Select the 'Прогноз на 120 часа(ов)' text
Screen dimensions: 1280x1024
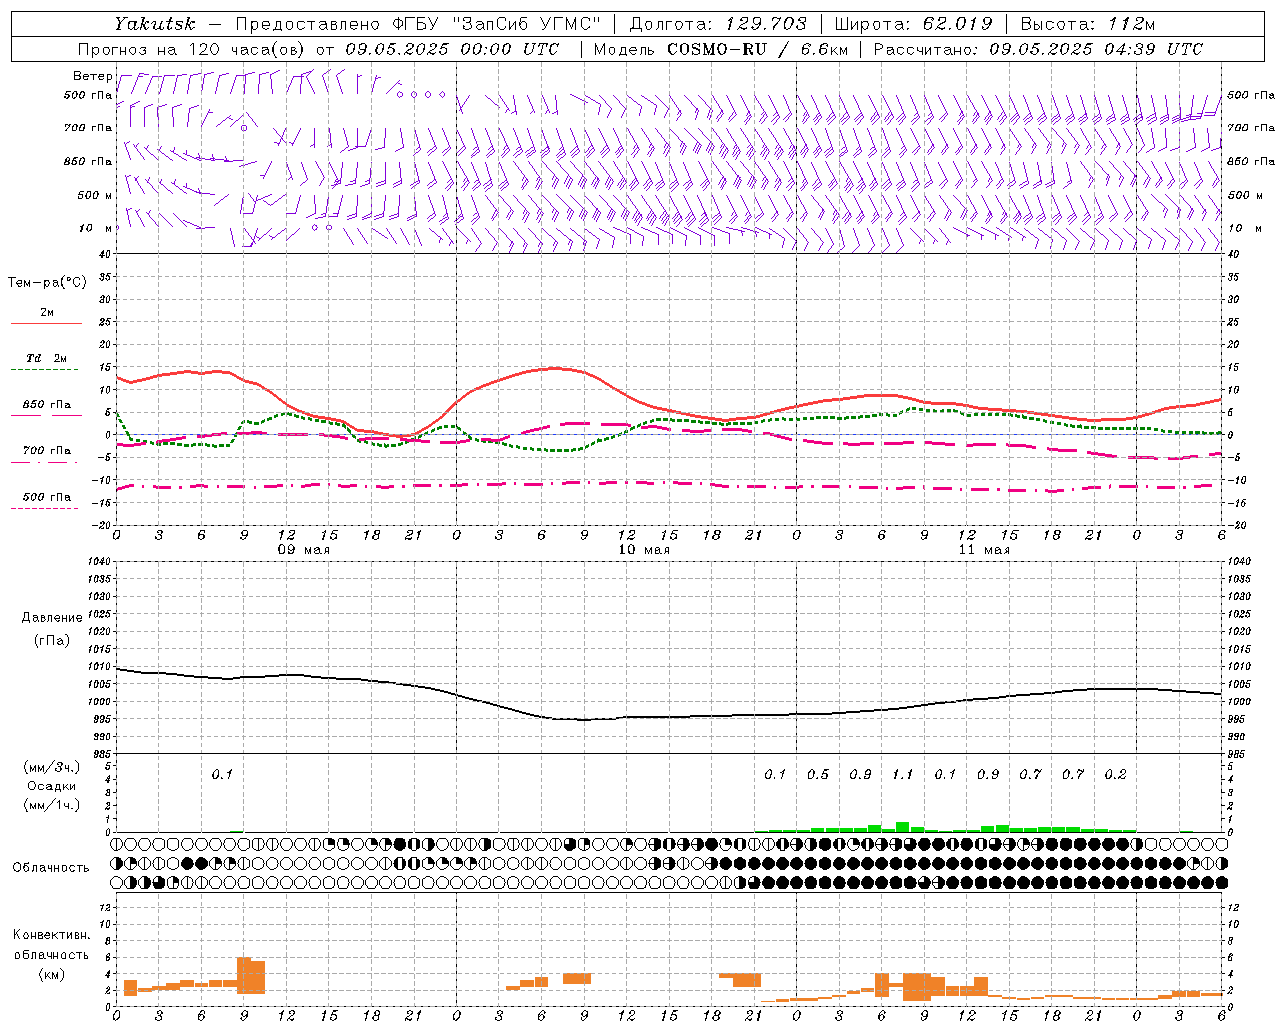[193, 49]
